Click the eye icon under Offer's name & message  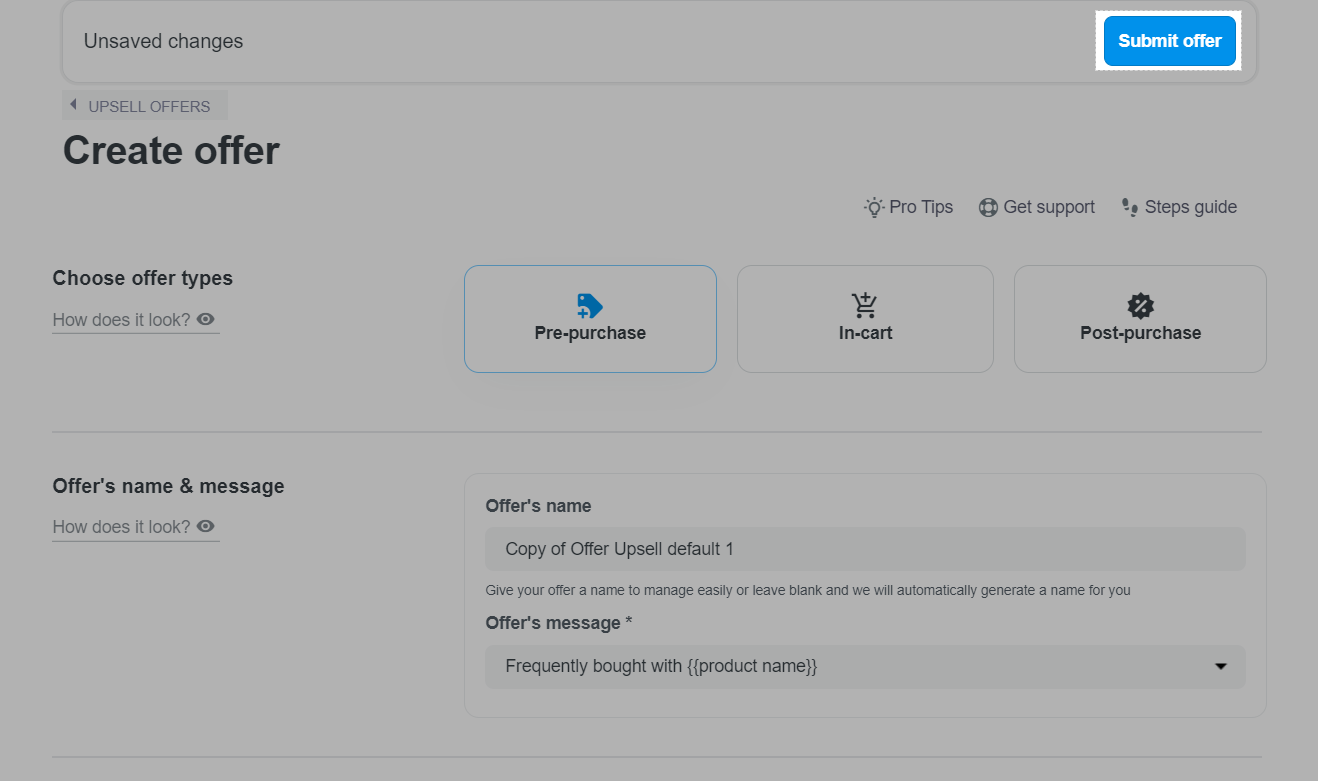click(x=206, y=526)
